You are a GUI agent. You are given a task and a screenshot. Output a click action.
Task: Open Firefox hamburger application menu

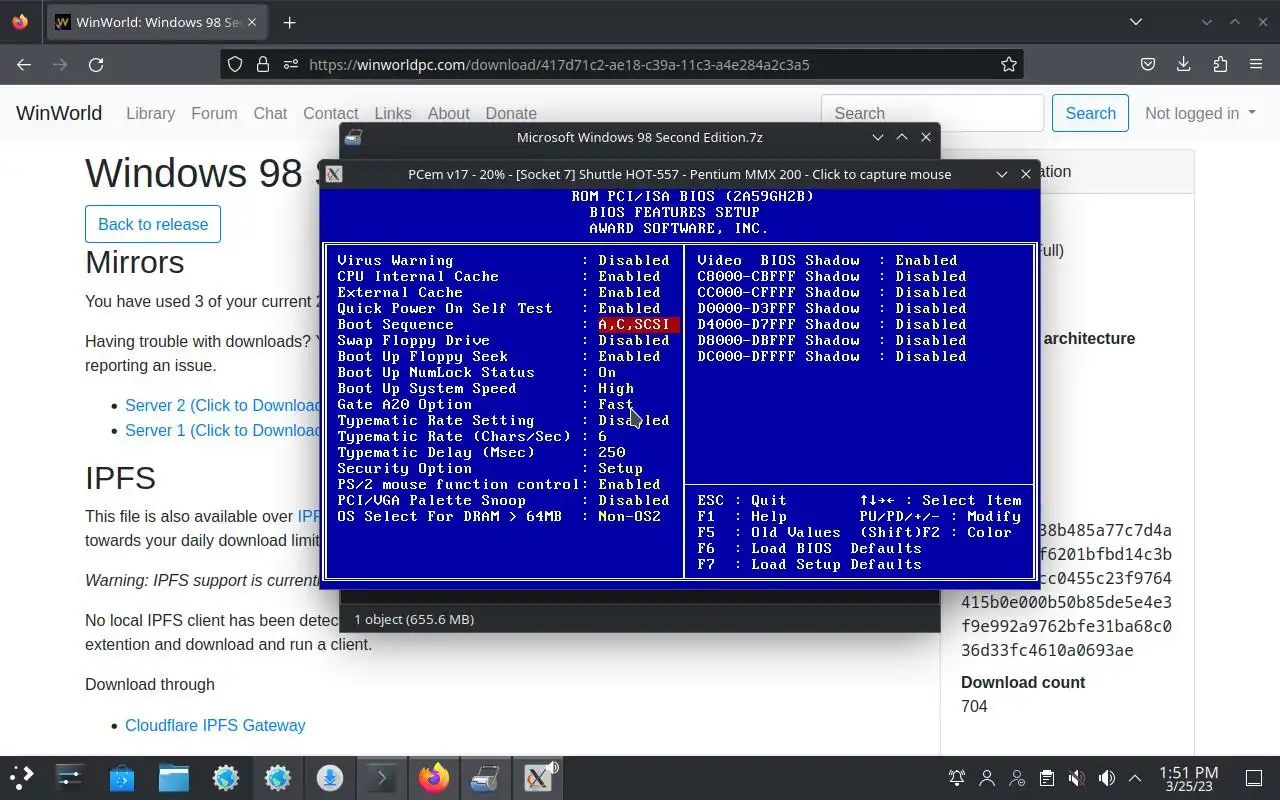(1256, 64)
